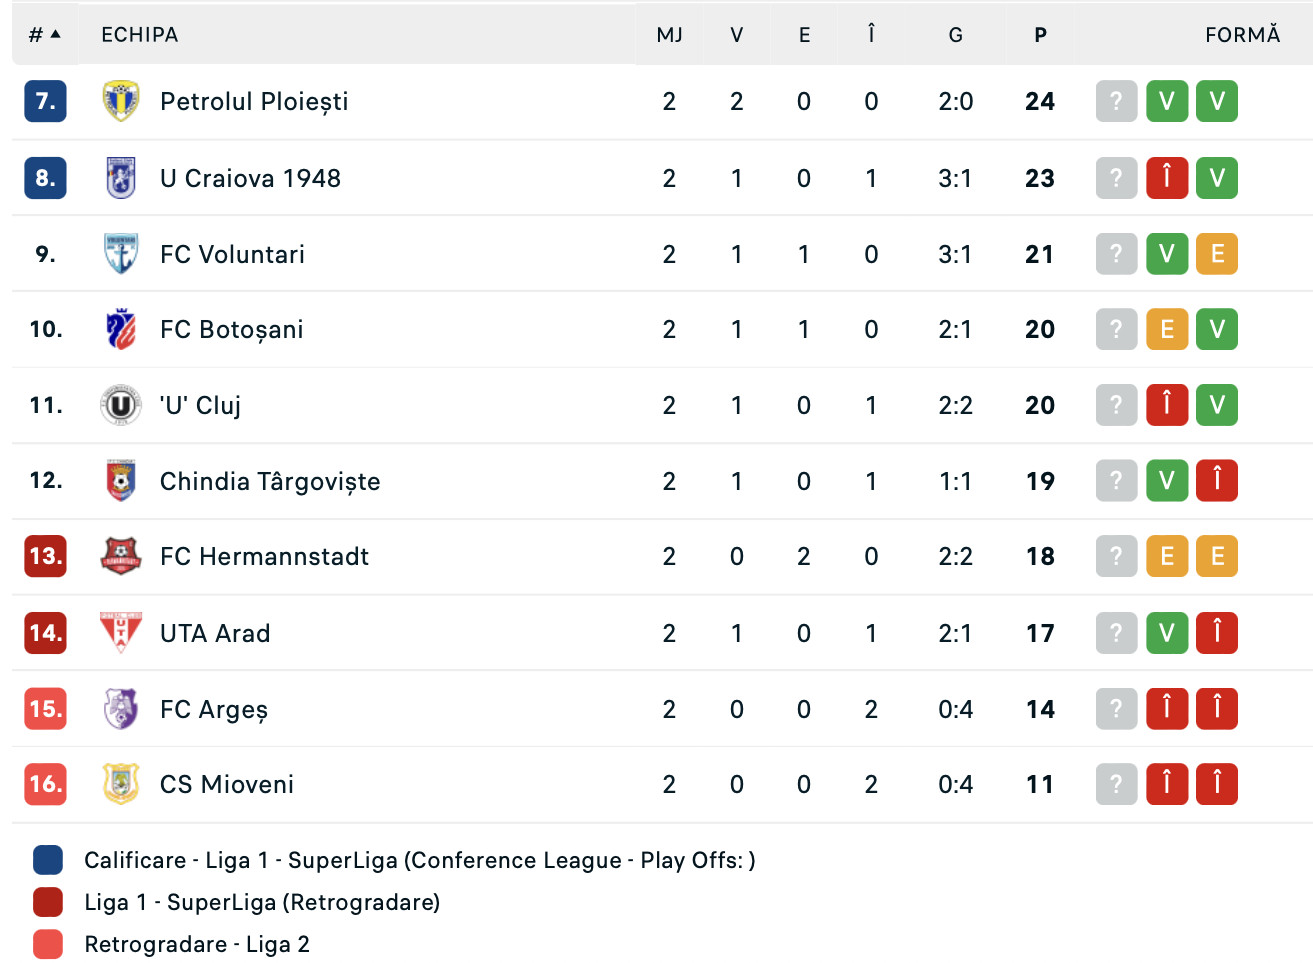Click the Petrolul Ploiești club crest
Viewport: 1313px width, 963px height.
[121, 101]
